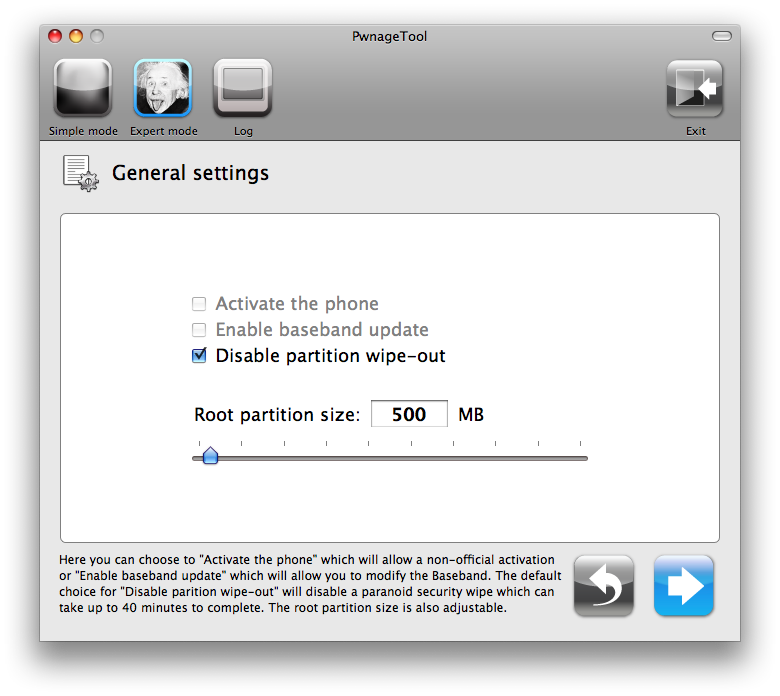Image resolution: width=780 pixels, height=696 pixels.
Task: Select the Expert mode Einstein icon
Action: (x=163, y=88)
